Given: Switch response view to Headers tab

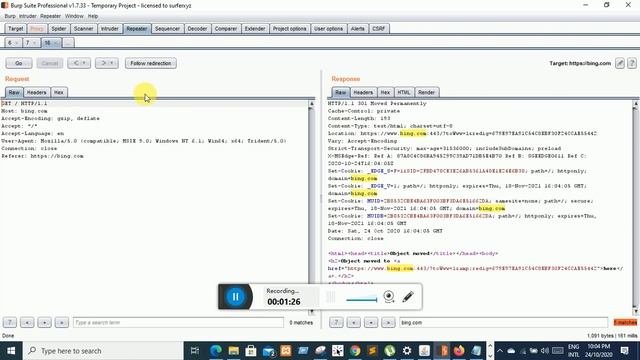Looking at the screenshot, I should coord(363,92).
